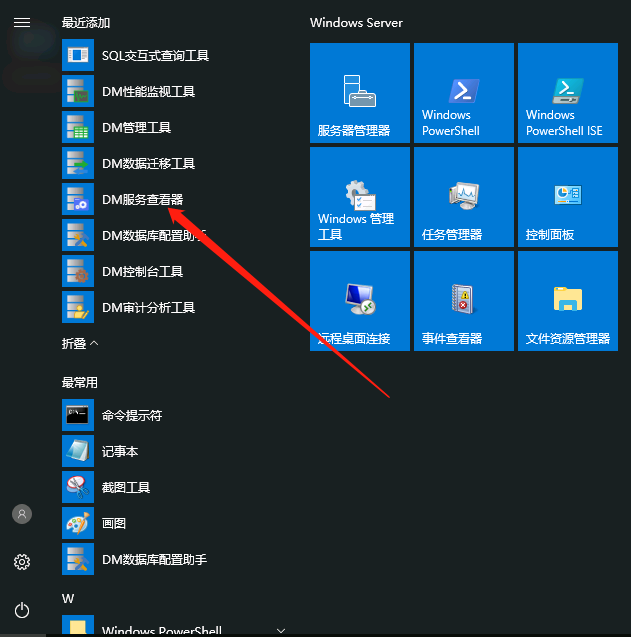Launch Windows PowerShell ISE tile
The width and height of the screenshot is (631, 637).
568,93
